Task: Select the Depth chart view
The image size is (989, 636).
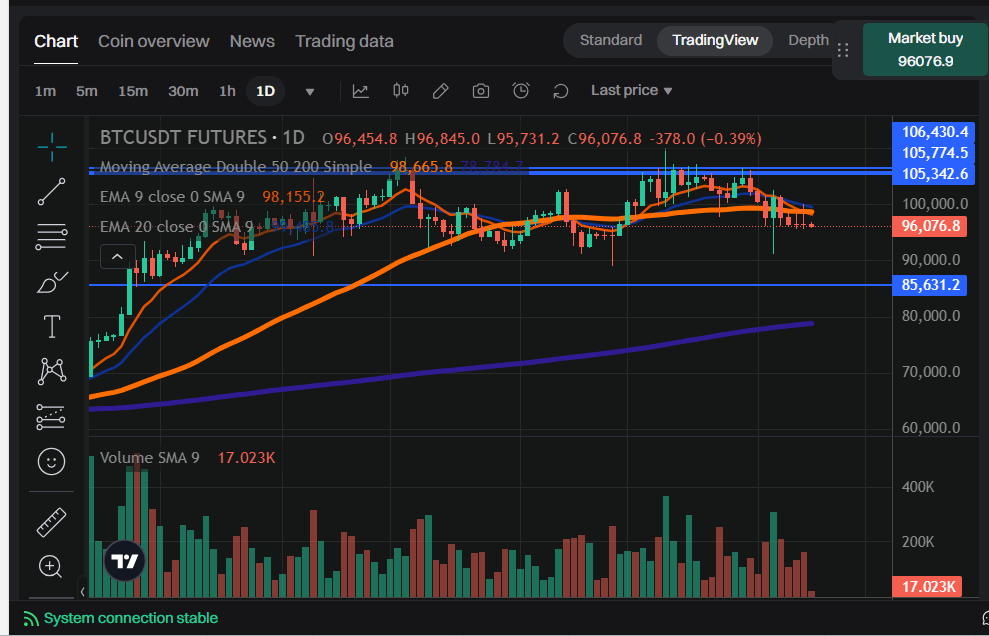Action: click(808, 40)
